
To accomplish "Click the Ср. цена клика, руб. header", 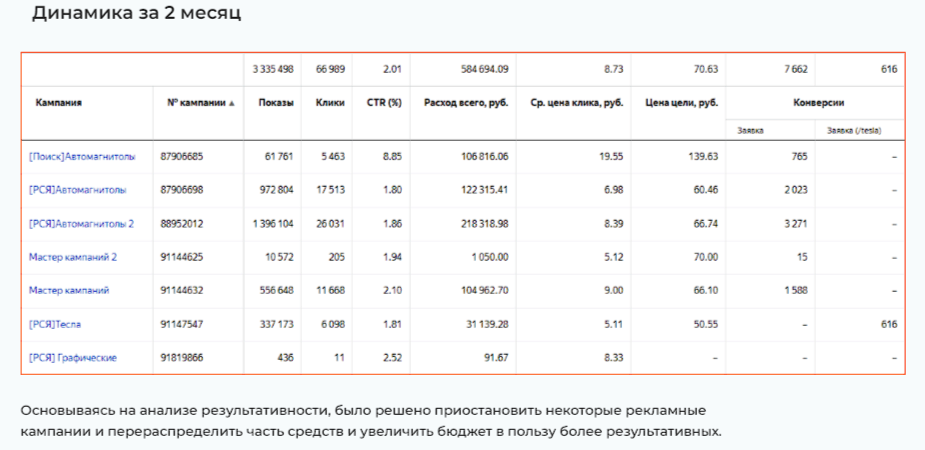I will pos(577,103).
